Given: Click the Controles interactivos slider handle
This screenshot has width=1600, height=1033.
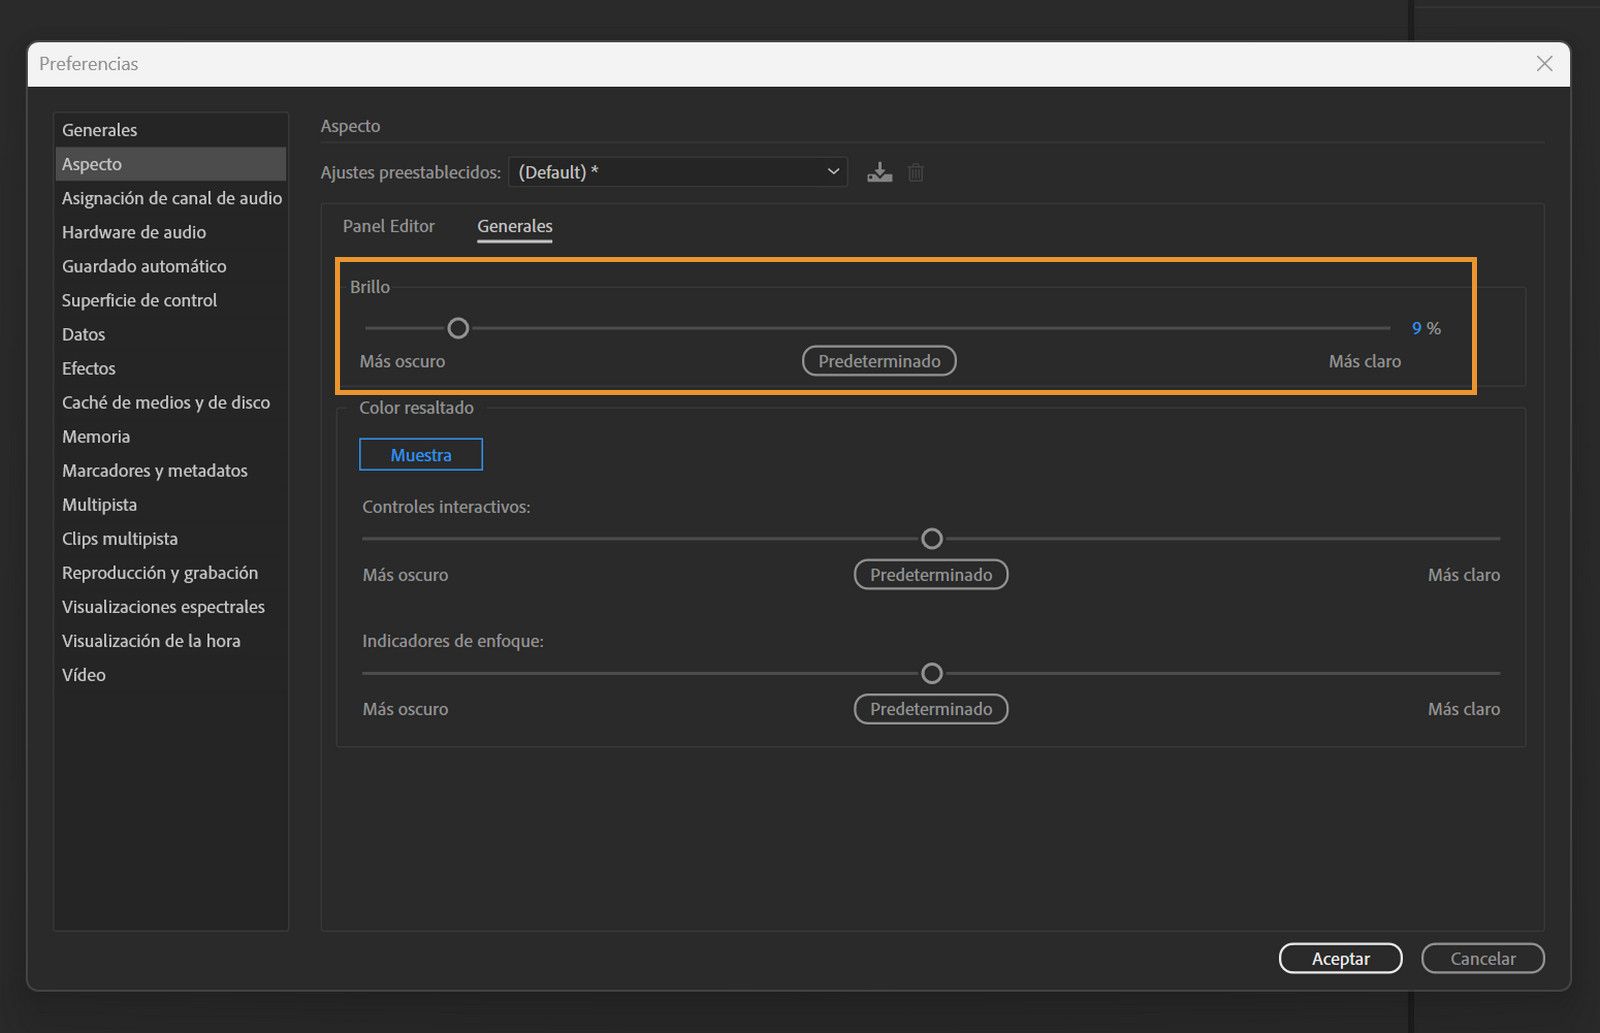Looking at the screenshot, I should pyautogui.click(x=932, y=539).
